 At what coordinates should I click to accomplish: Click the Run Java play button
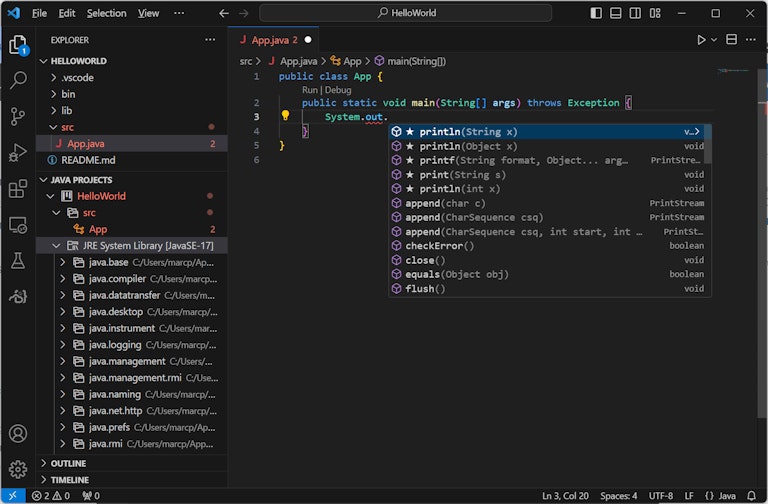pos(701,40)
